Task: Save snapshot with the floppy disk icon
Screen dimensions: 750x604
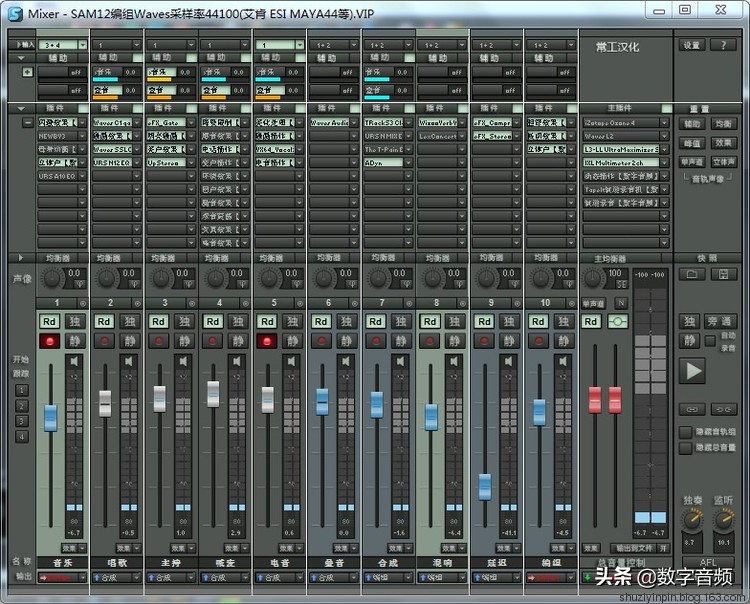Action: 724,273
